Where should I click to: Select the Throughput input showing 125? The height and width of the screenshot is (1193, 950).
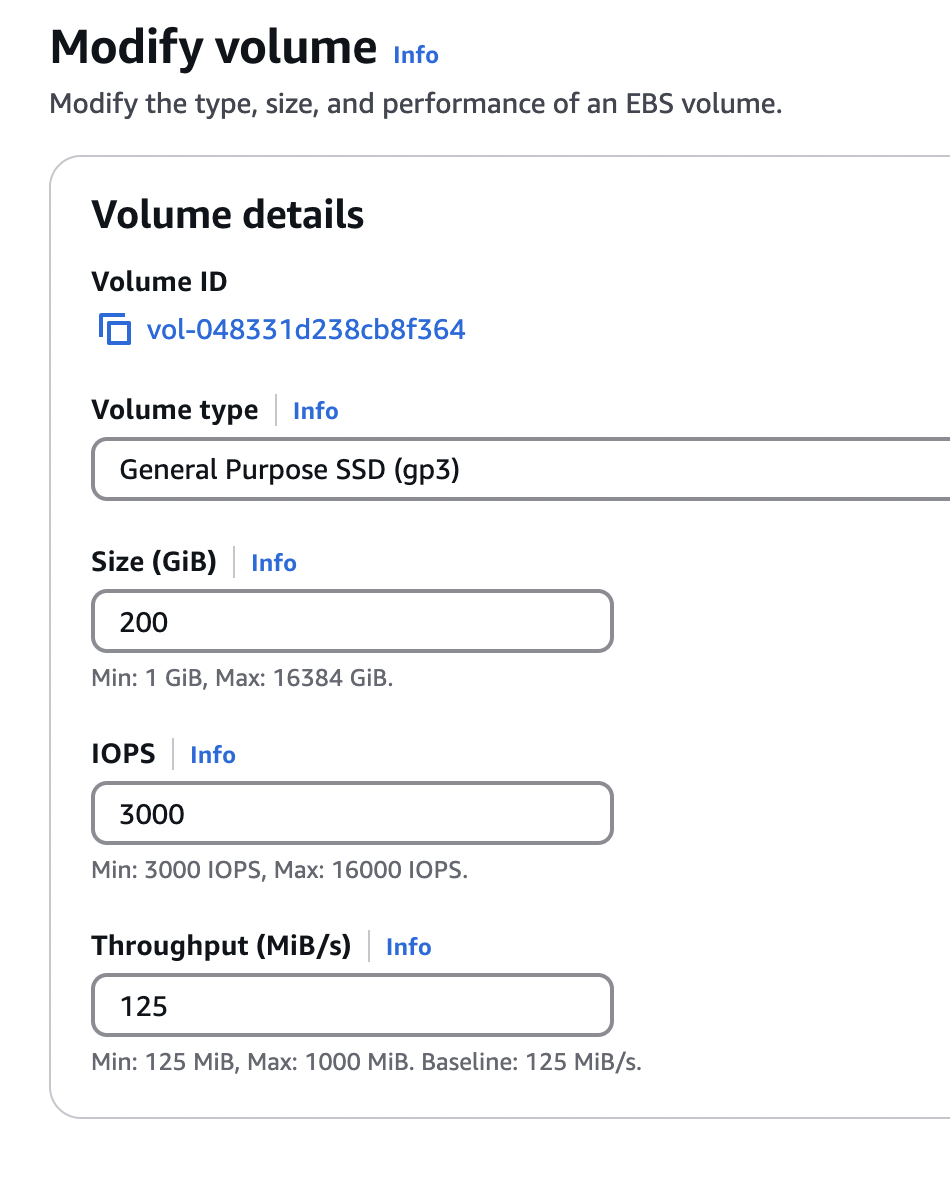pyautogui.click(x=351, y=1006)
